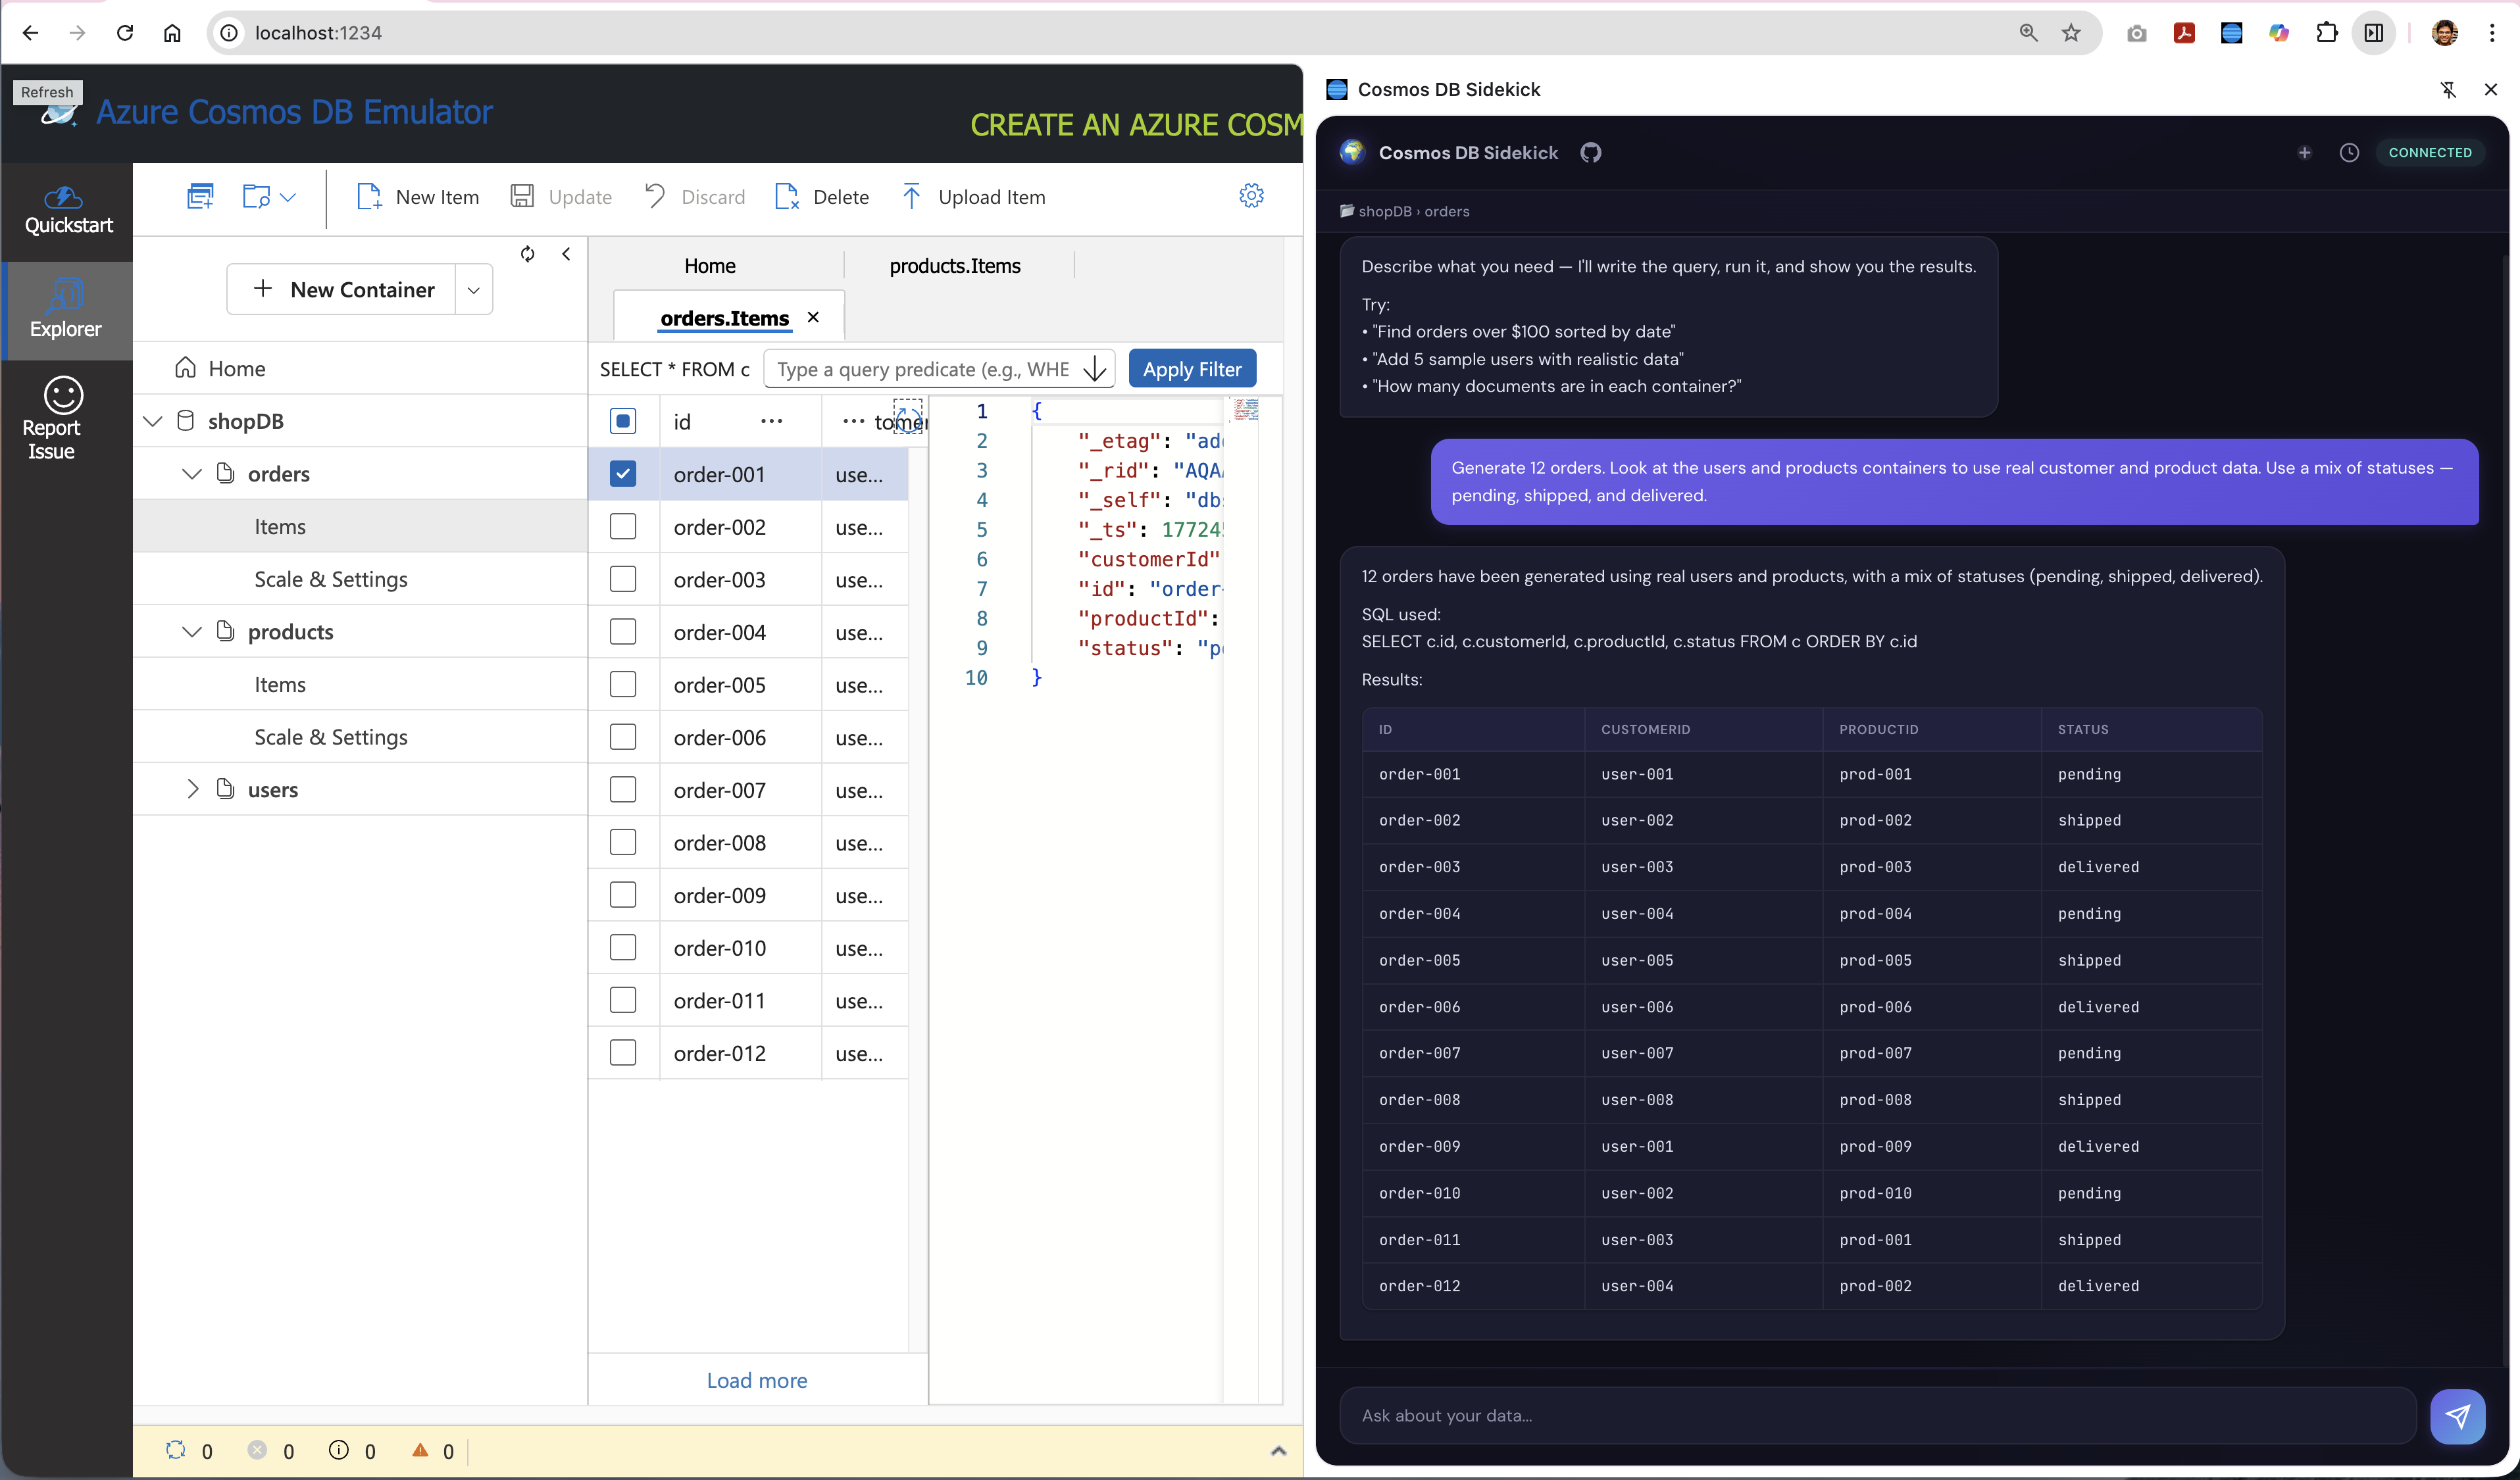
Task: Open the emulator settings gear
Action: click(x=1251, y=196)
